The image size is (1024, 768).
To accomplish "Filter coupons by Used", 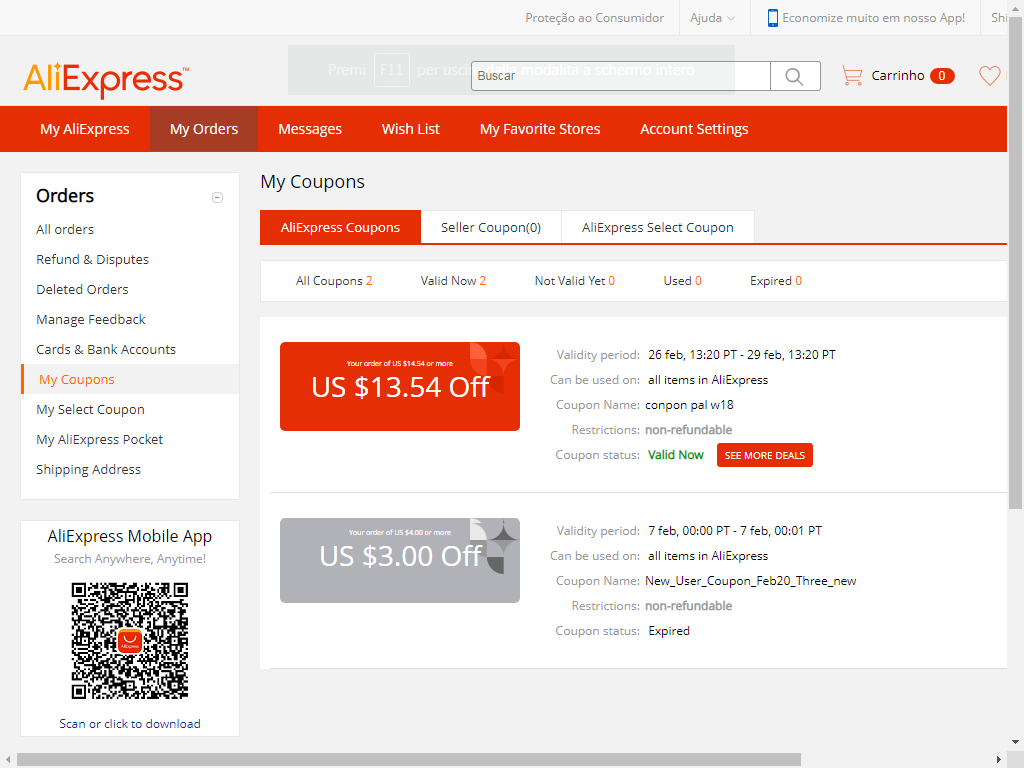I will [682, 281].
